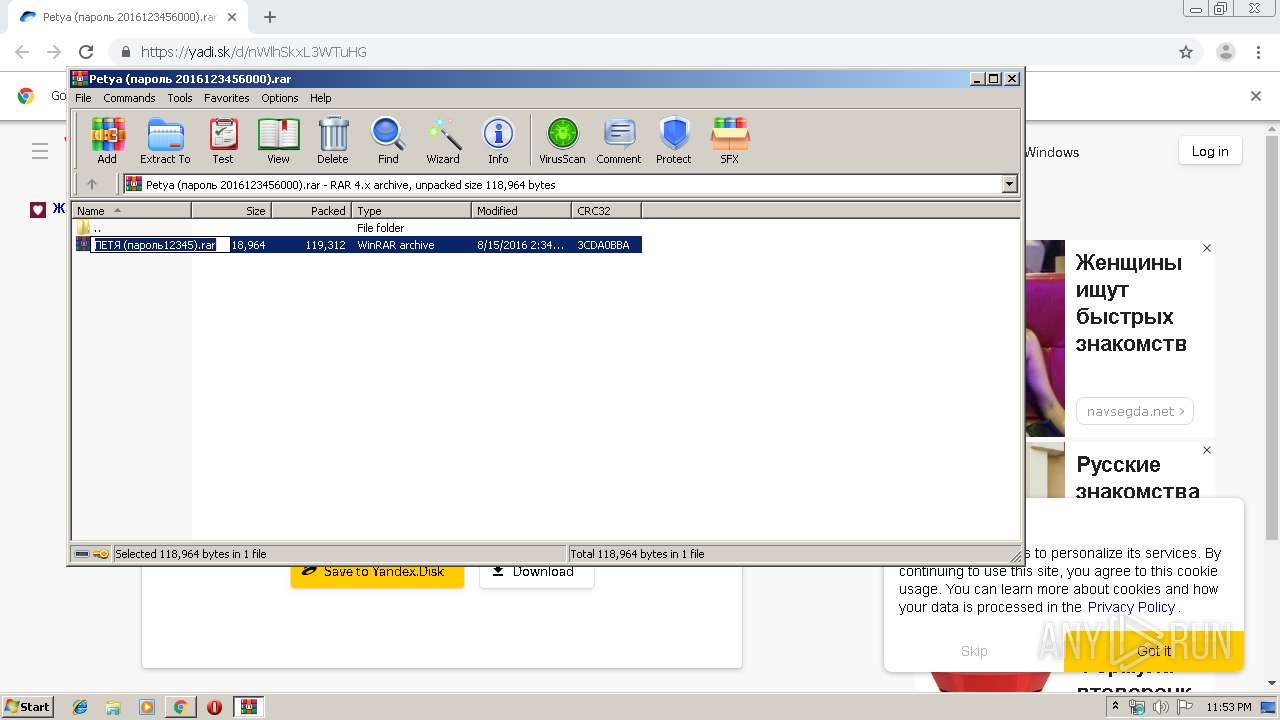Select the parent '..' folder row

tap(357, 228)
